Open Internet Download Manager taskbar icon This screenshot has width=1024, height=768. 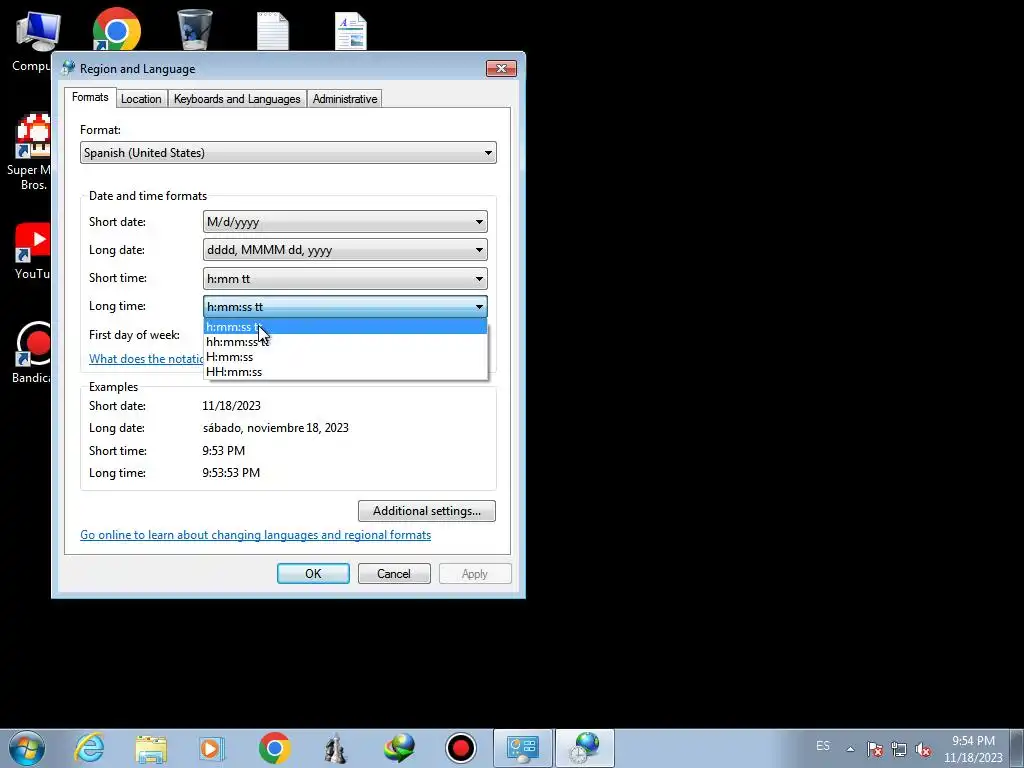point(399,748)
